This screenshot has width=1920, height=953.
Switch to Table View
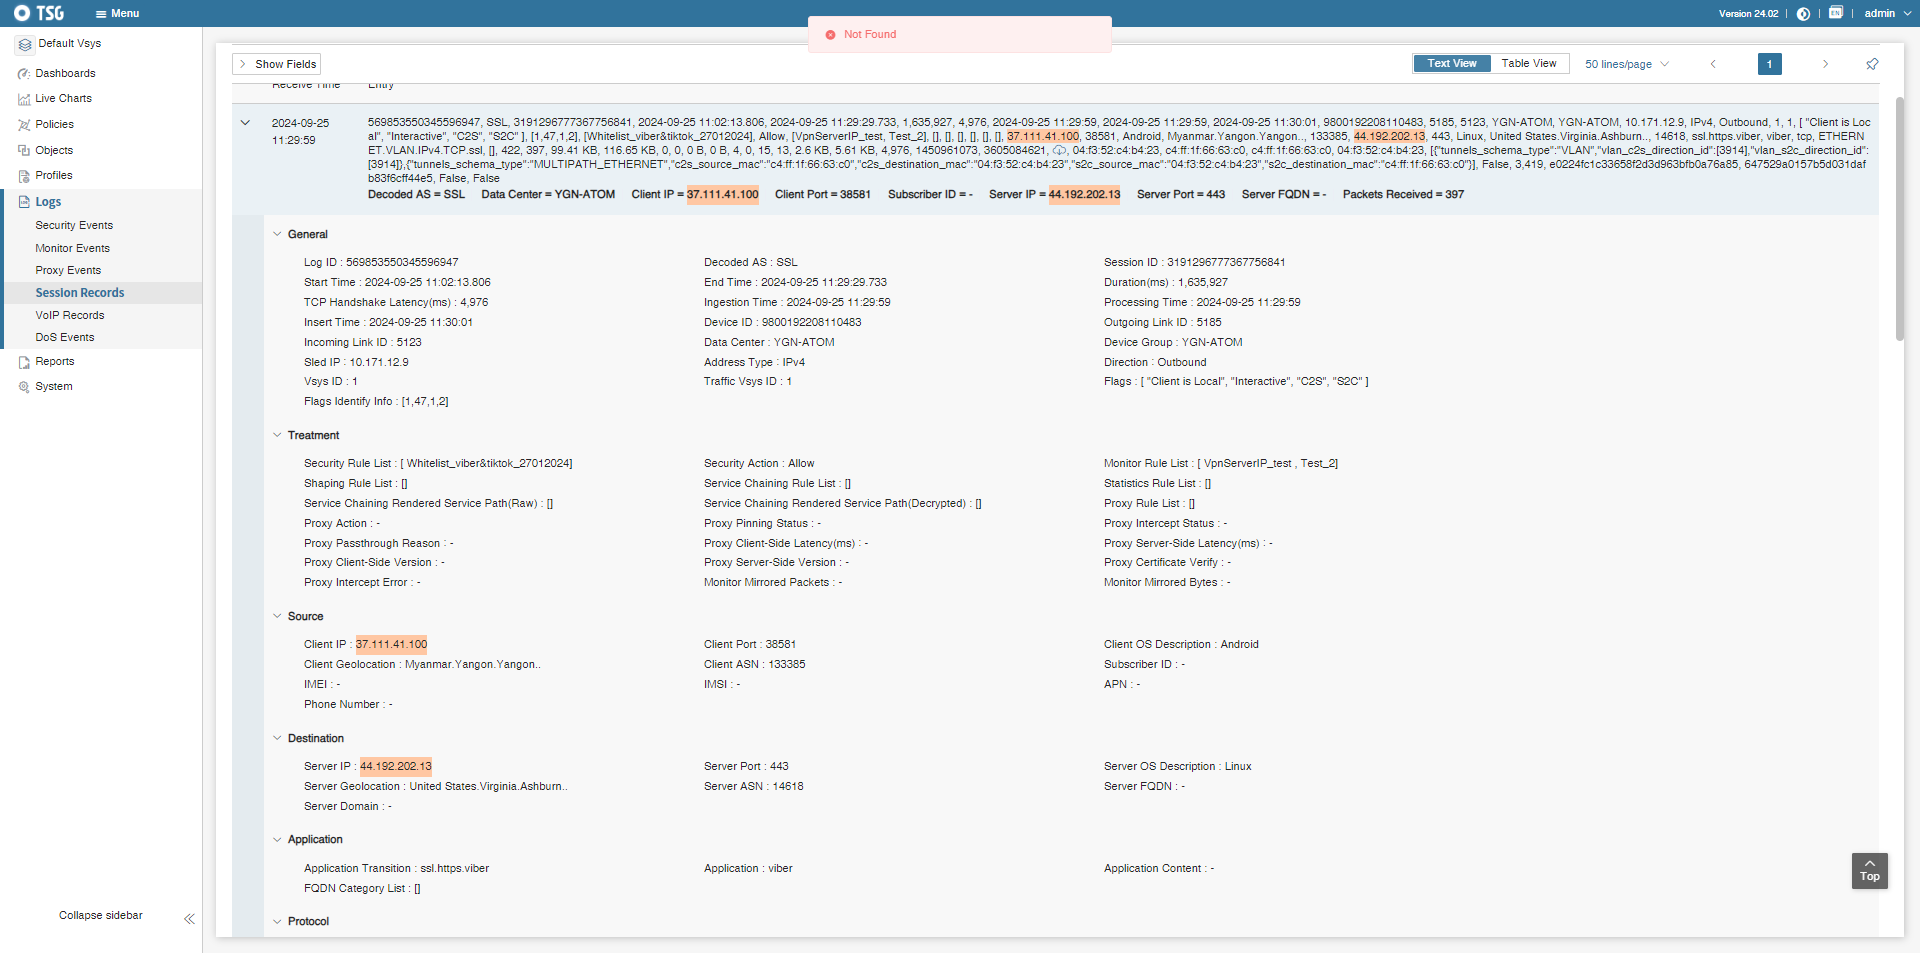(x=1528, y=64)
